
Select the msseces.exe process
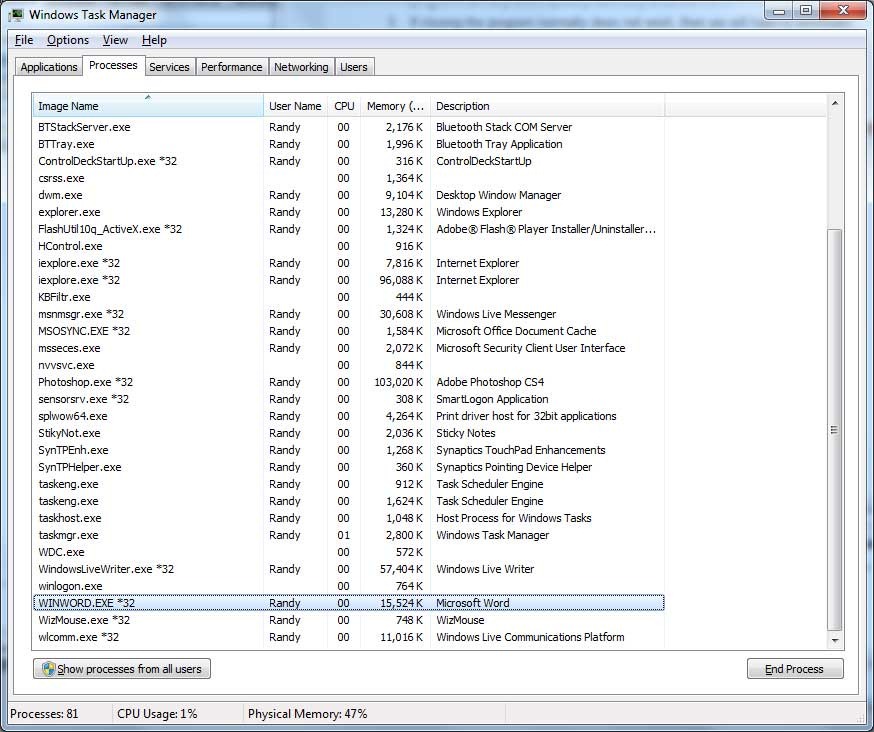(348, 348)
